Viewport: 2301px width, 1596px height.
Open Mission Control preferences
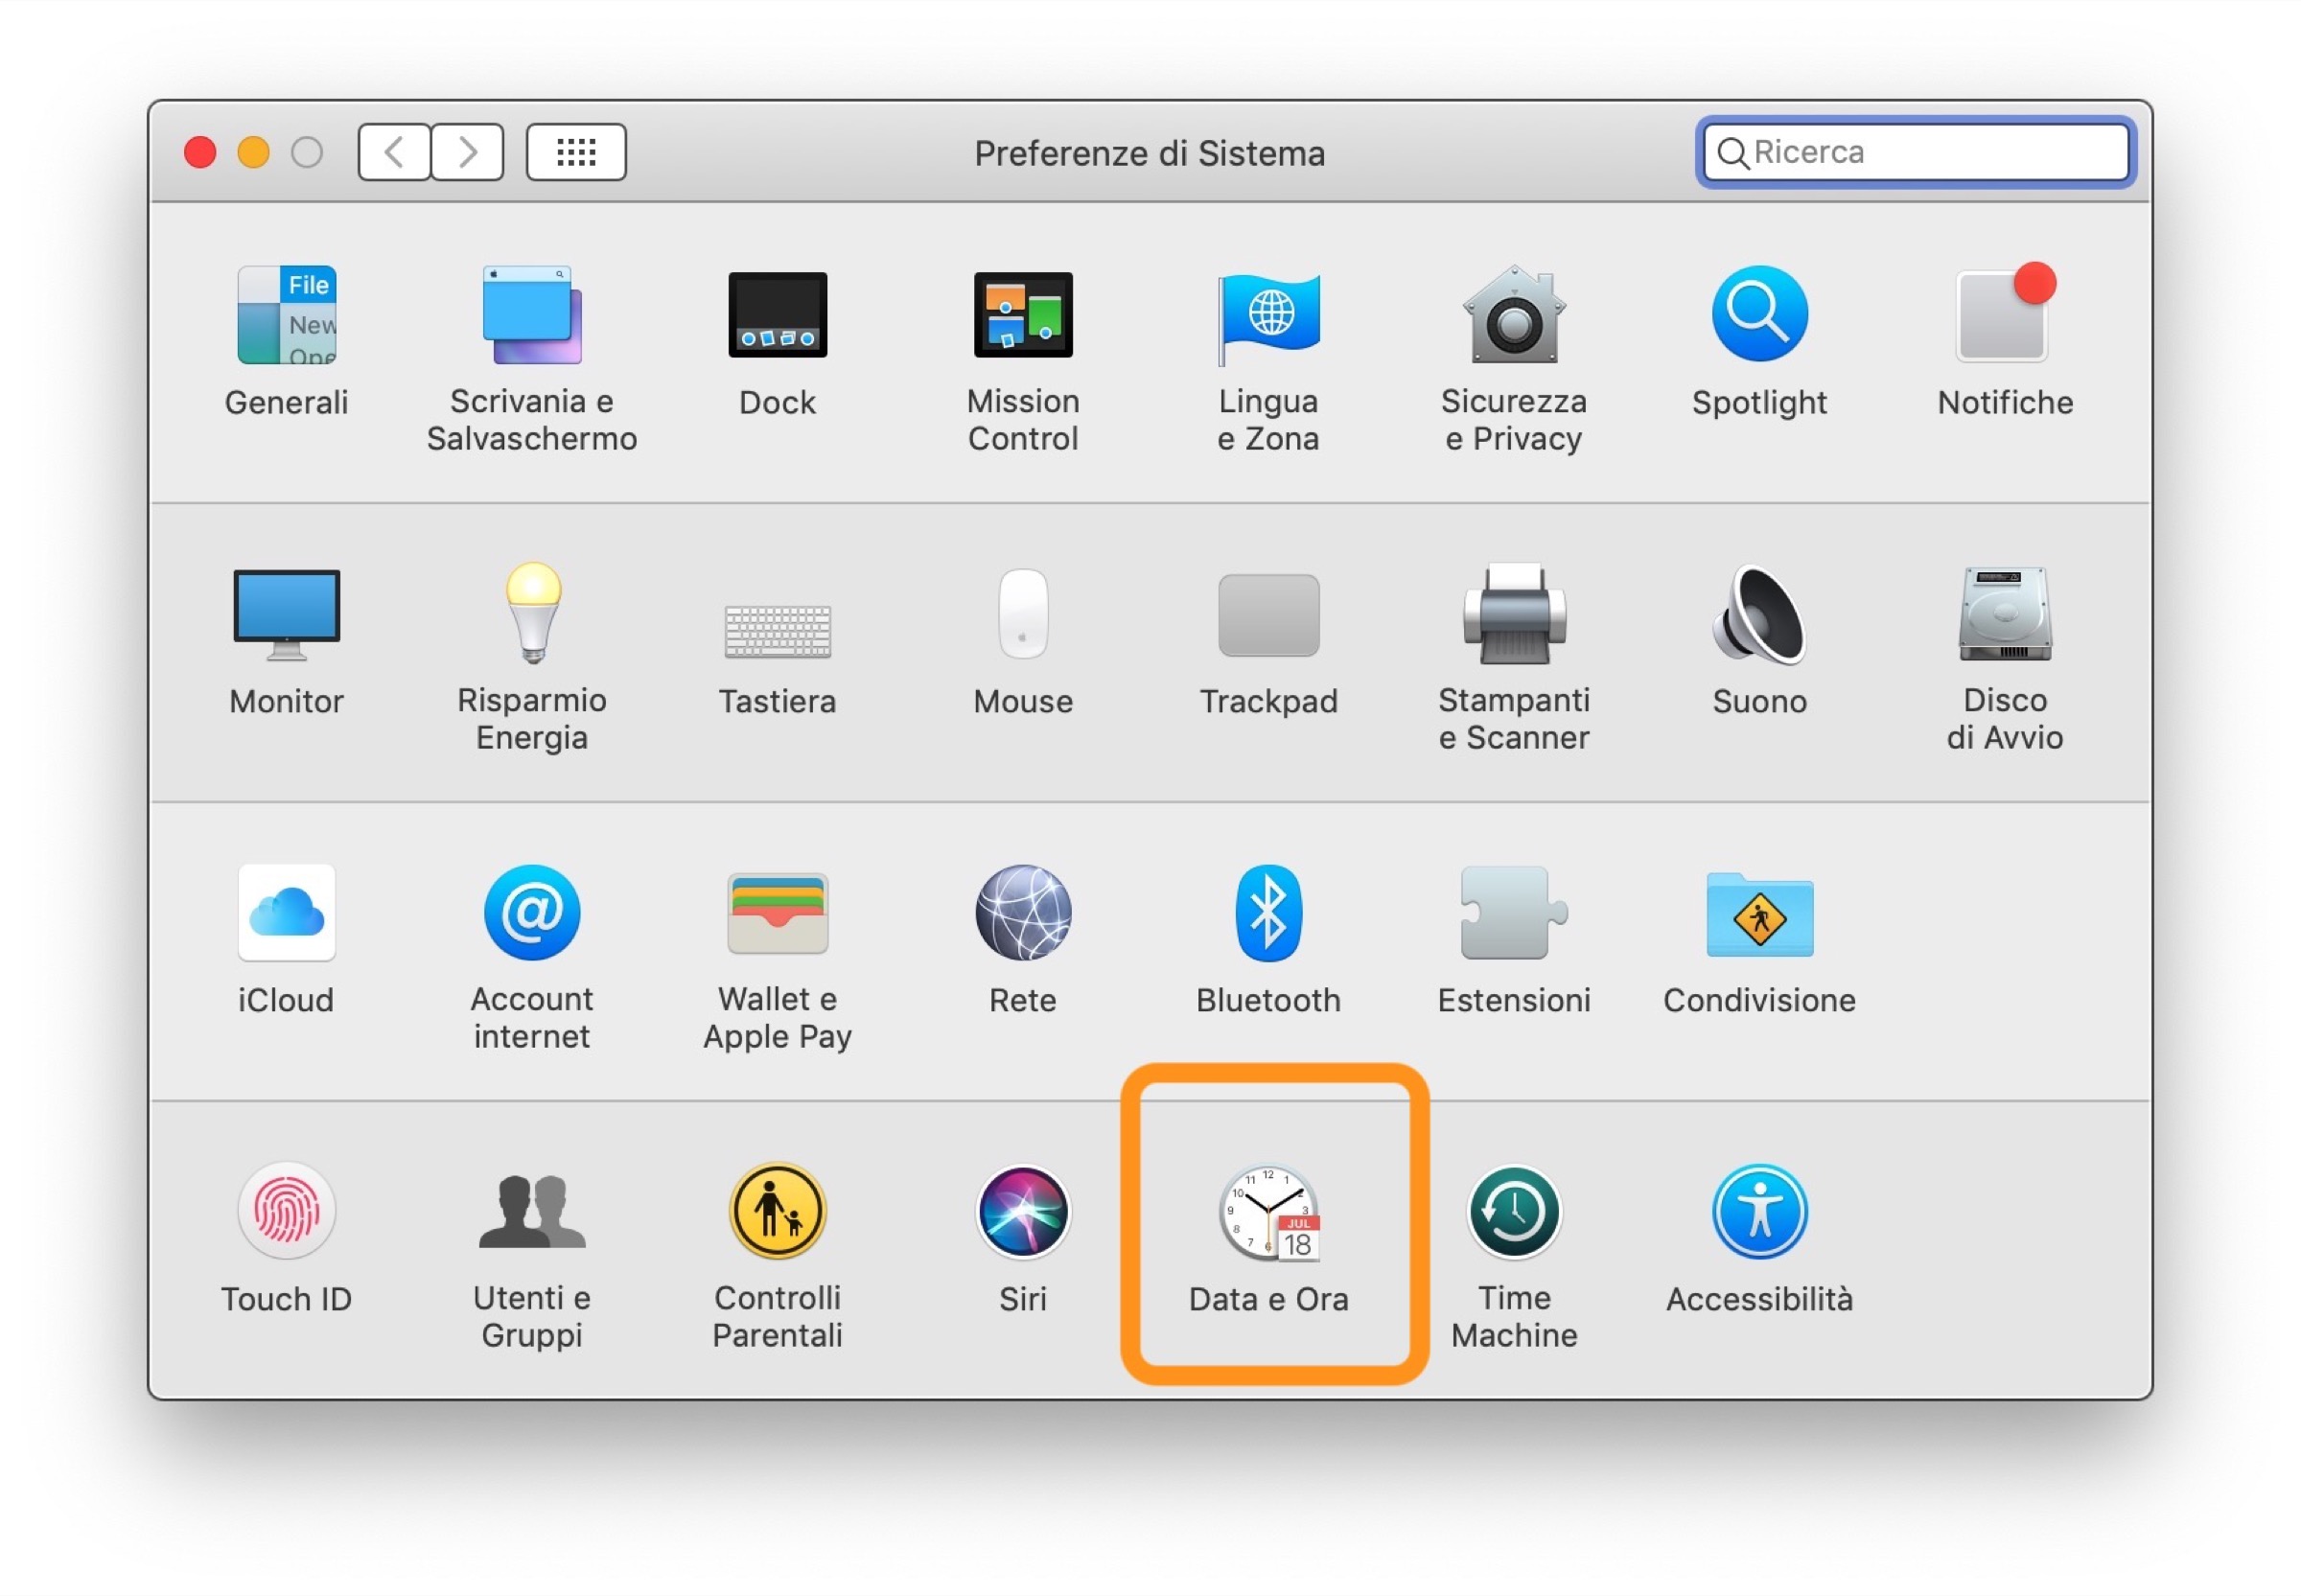pos(1022,315)
